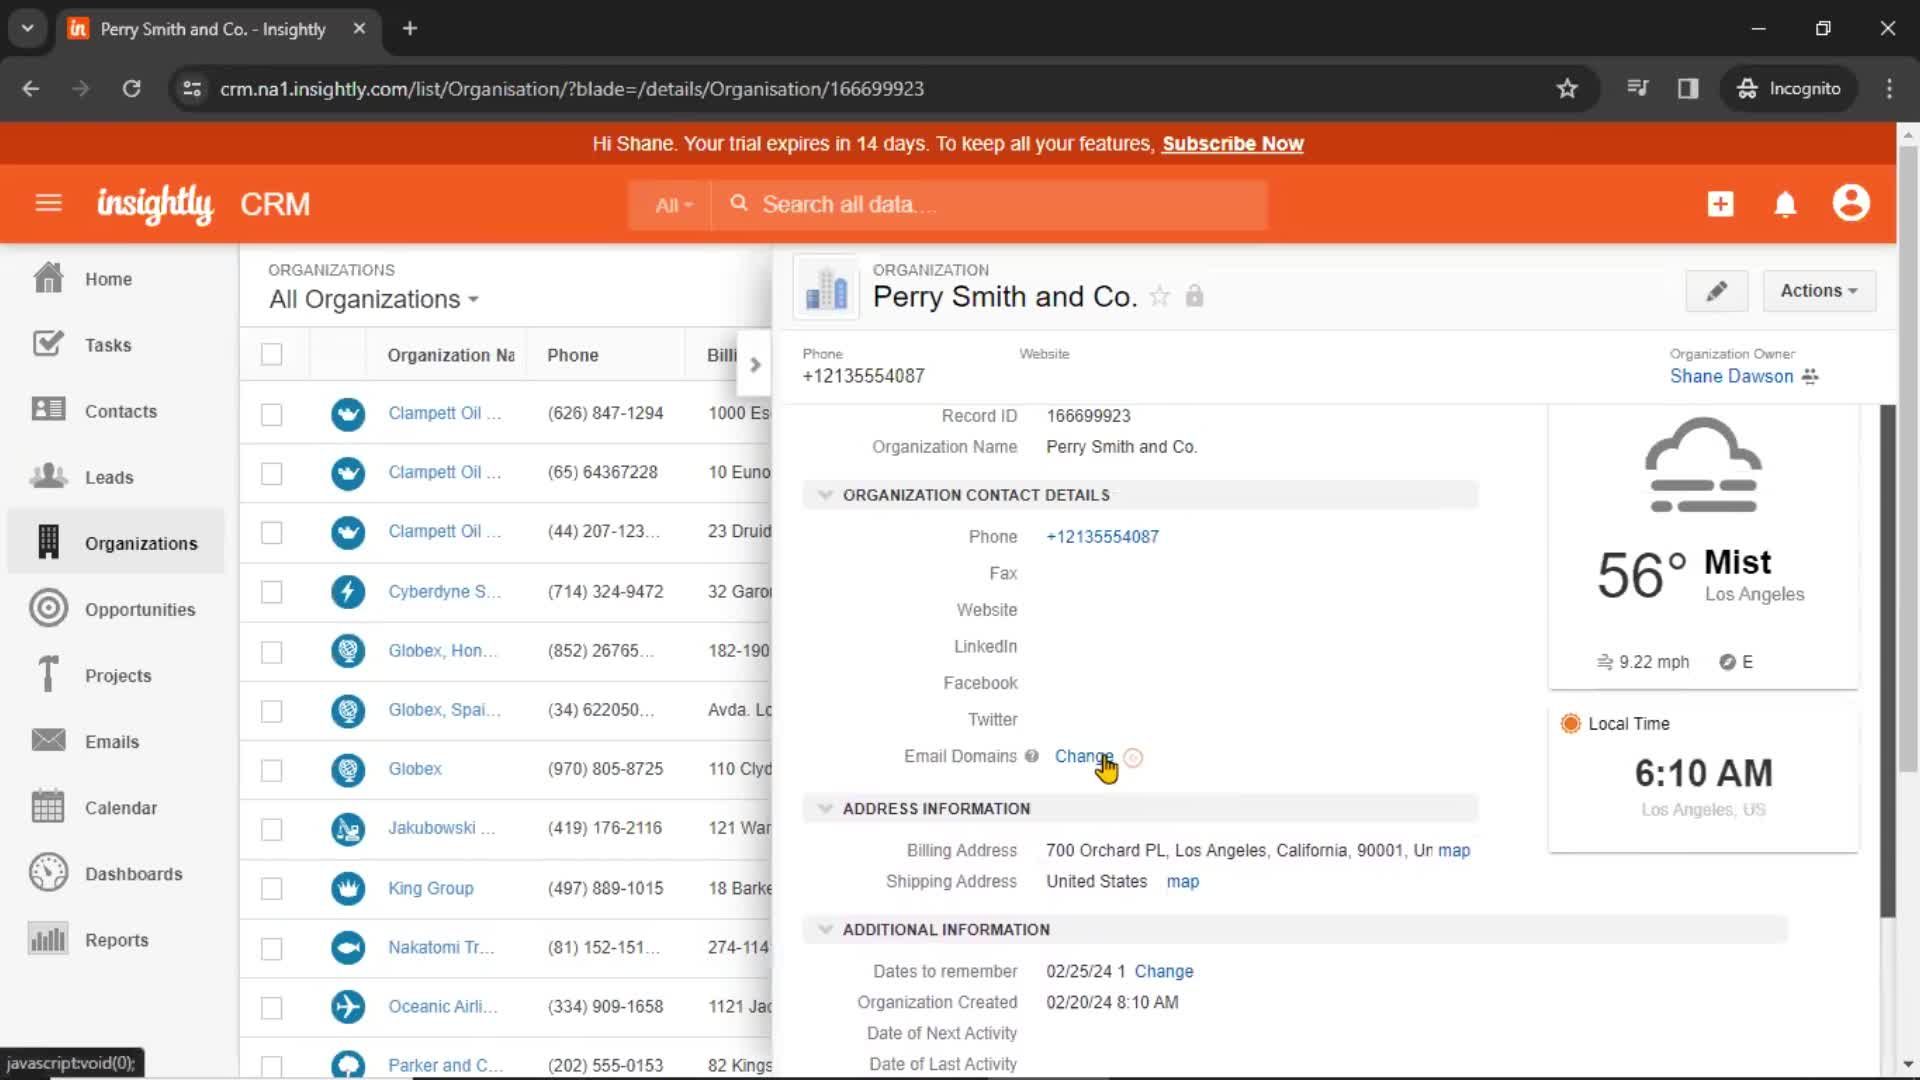Click the Organizations menu item
This screenshot has height=1080, width=1920.
coord(141,542)
